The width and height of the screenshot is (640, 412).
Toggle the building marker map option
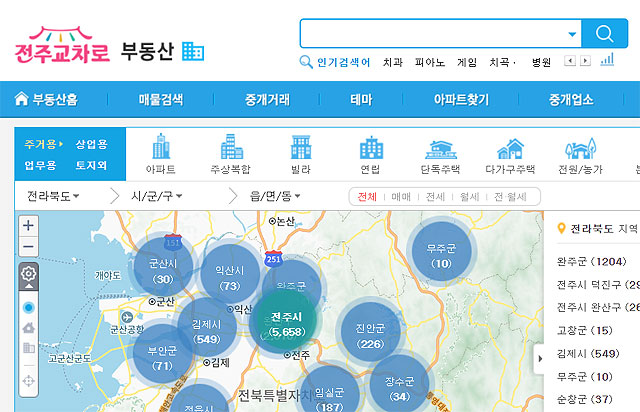29,348
